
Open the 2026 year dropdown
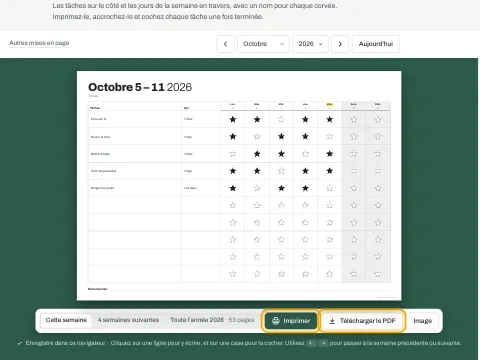[310, 44]
